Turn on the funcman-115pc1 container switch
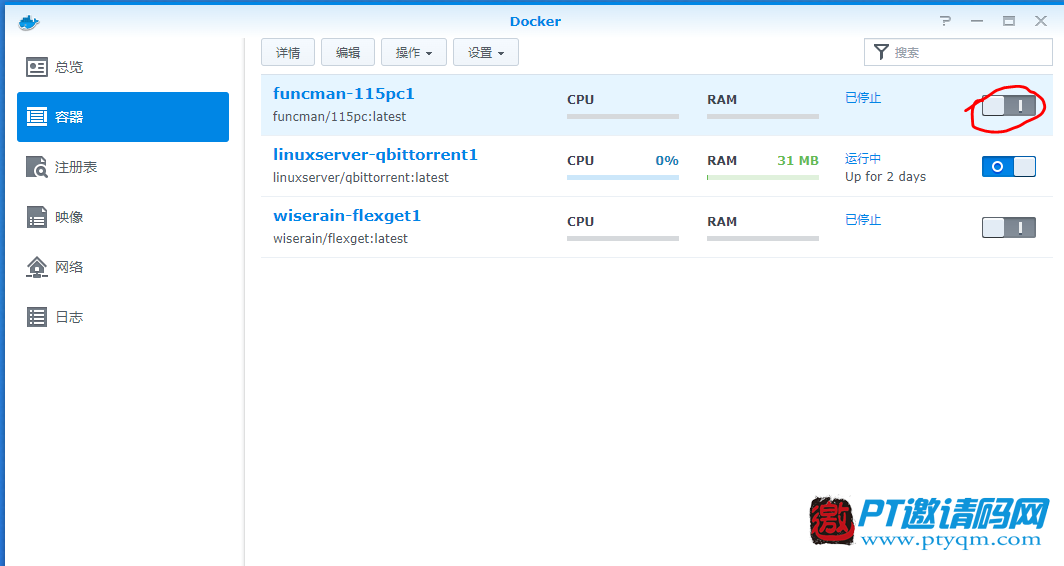The height and width of the screenshot is (566, 1064). click(x=1008, y=105)
